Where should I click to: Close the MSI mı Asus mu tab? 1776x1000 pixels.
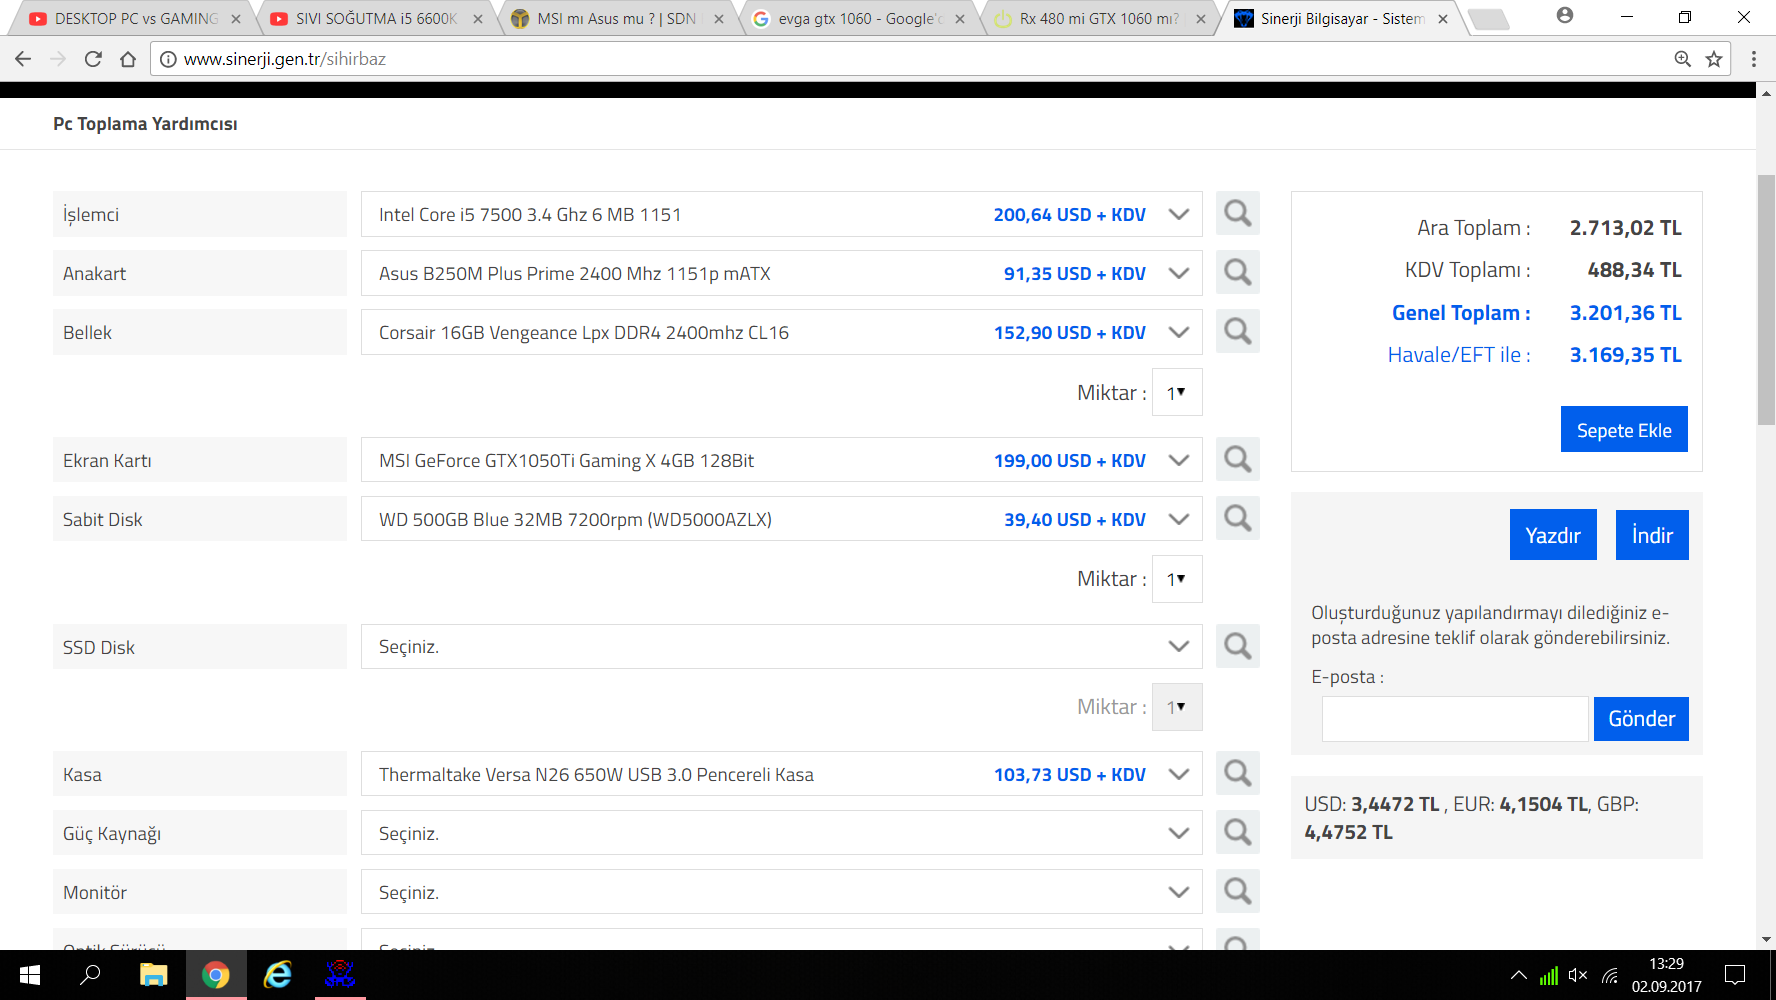pyautogui.click(x=719, y=19)
